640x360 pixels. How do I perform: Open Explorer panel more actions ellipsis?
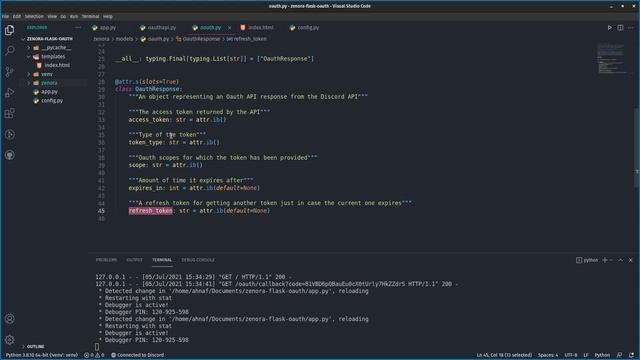coord(78,27)
